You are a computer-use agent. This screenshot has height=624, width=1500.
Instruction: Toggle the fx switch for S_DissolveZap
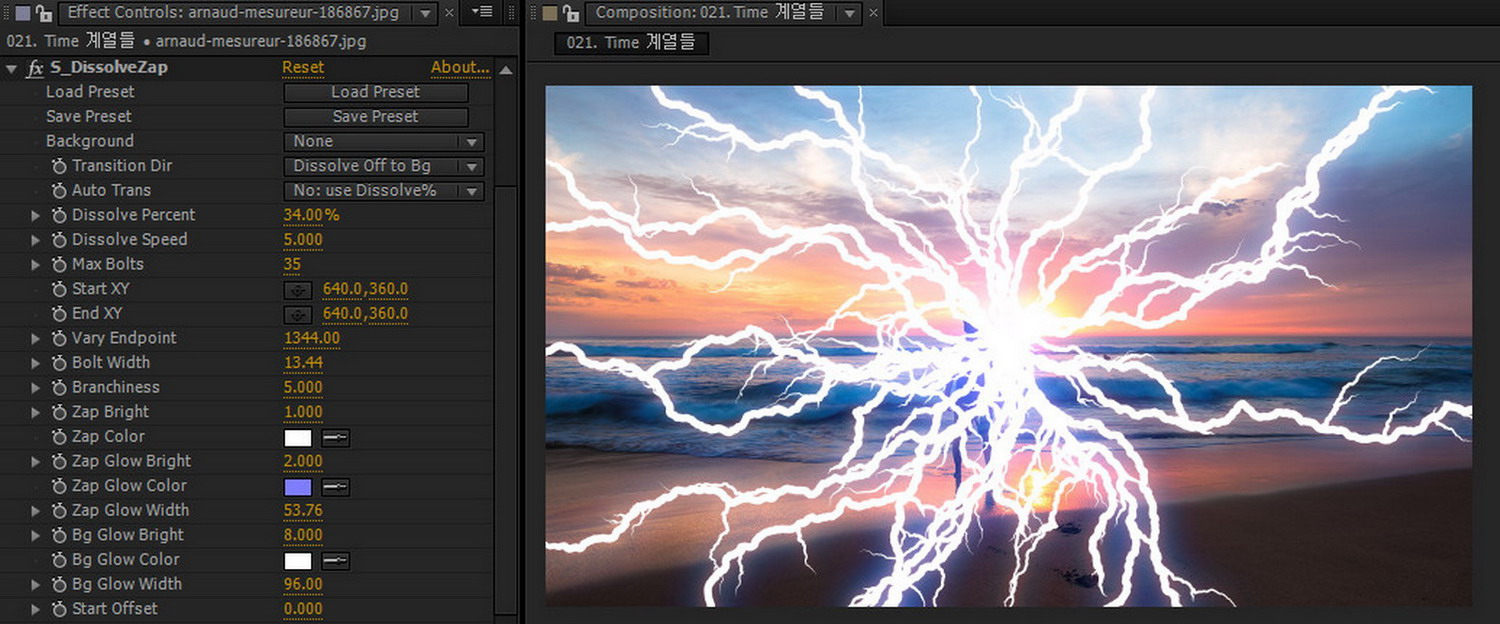pos(35,68)
